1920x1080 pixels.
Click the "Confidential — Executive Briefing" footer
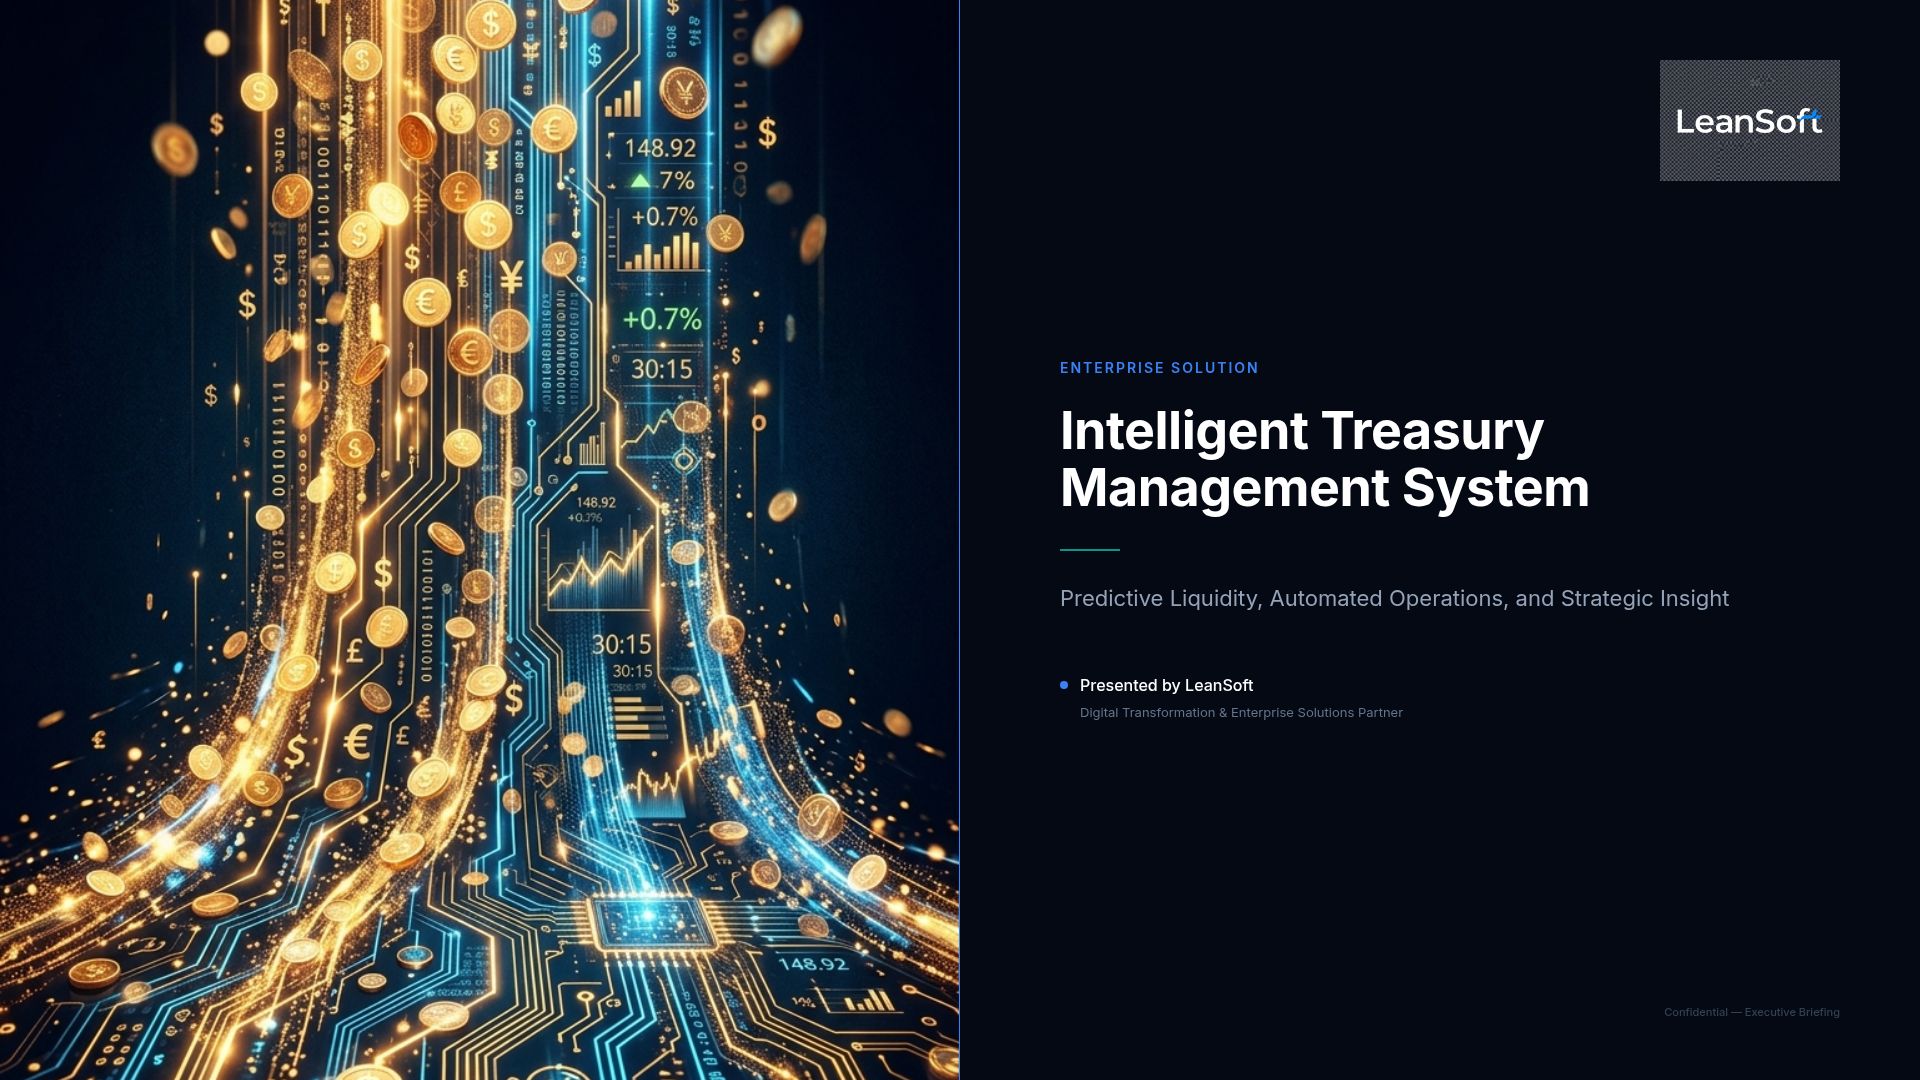point(1751,1012)
